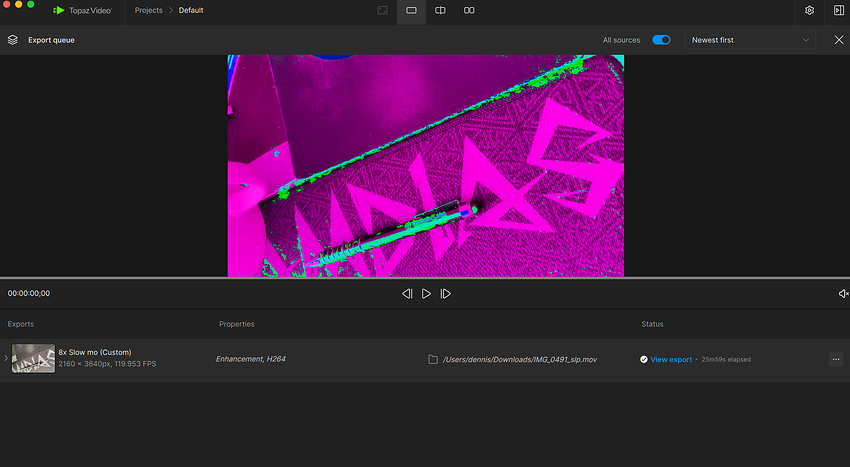Select side-by-side view layout
850x467 pixels.
[x=469, y=10]
